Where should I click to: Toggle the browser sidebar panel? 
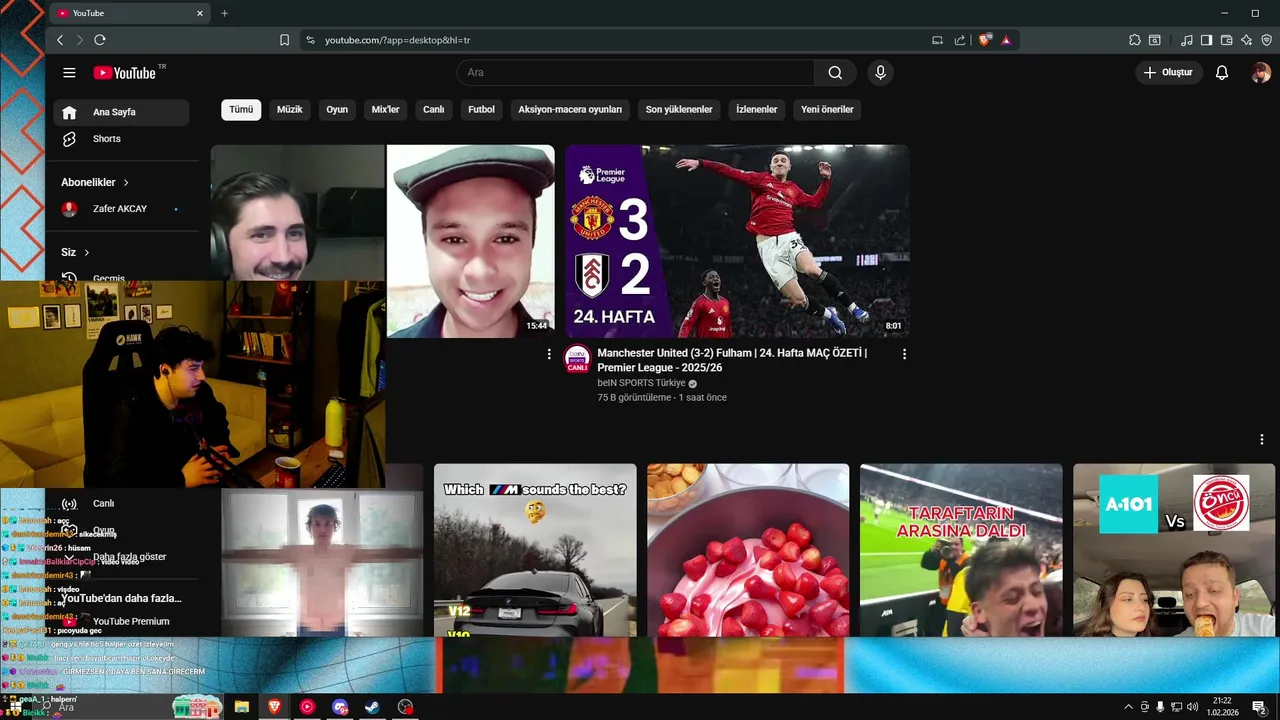coord(1206,40)
